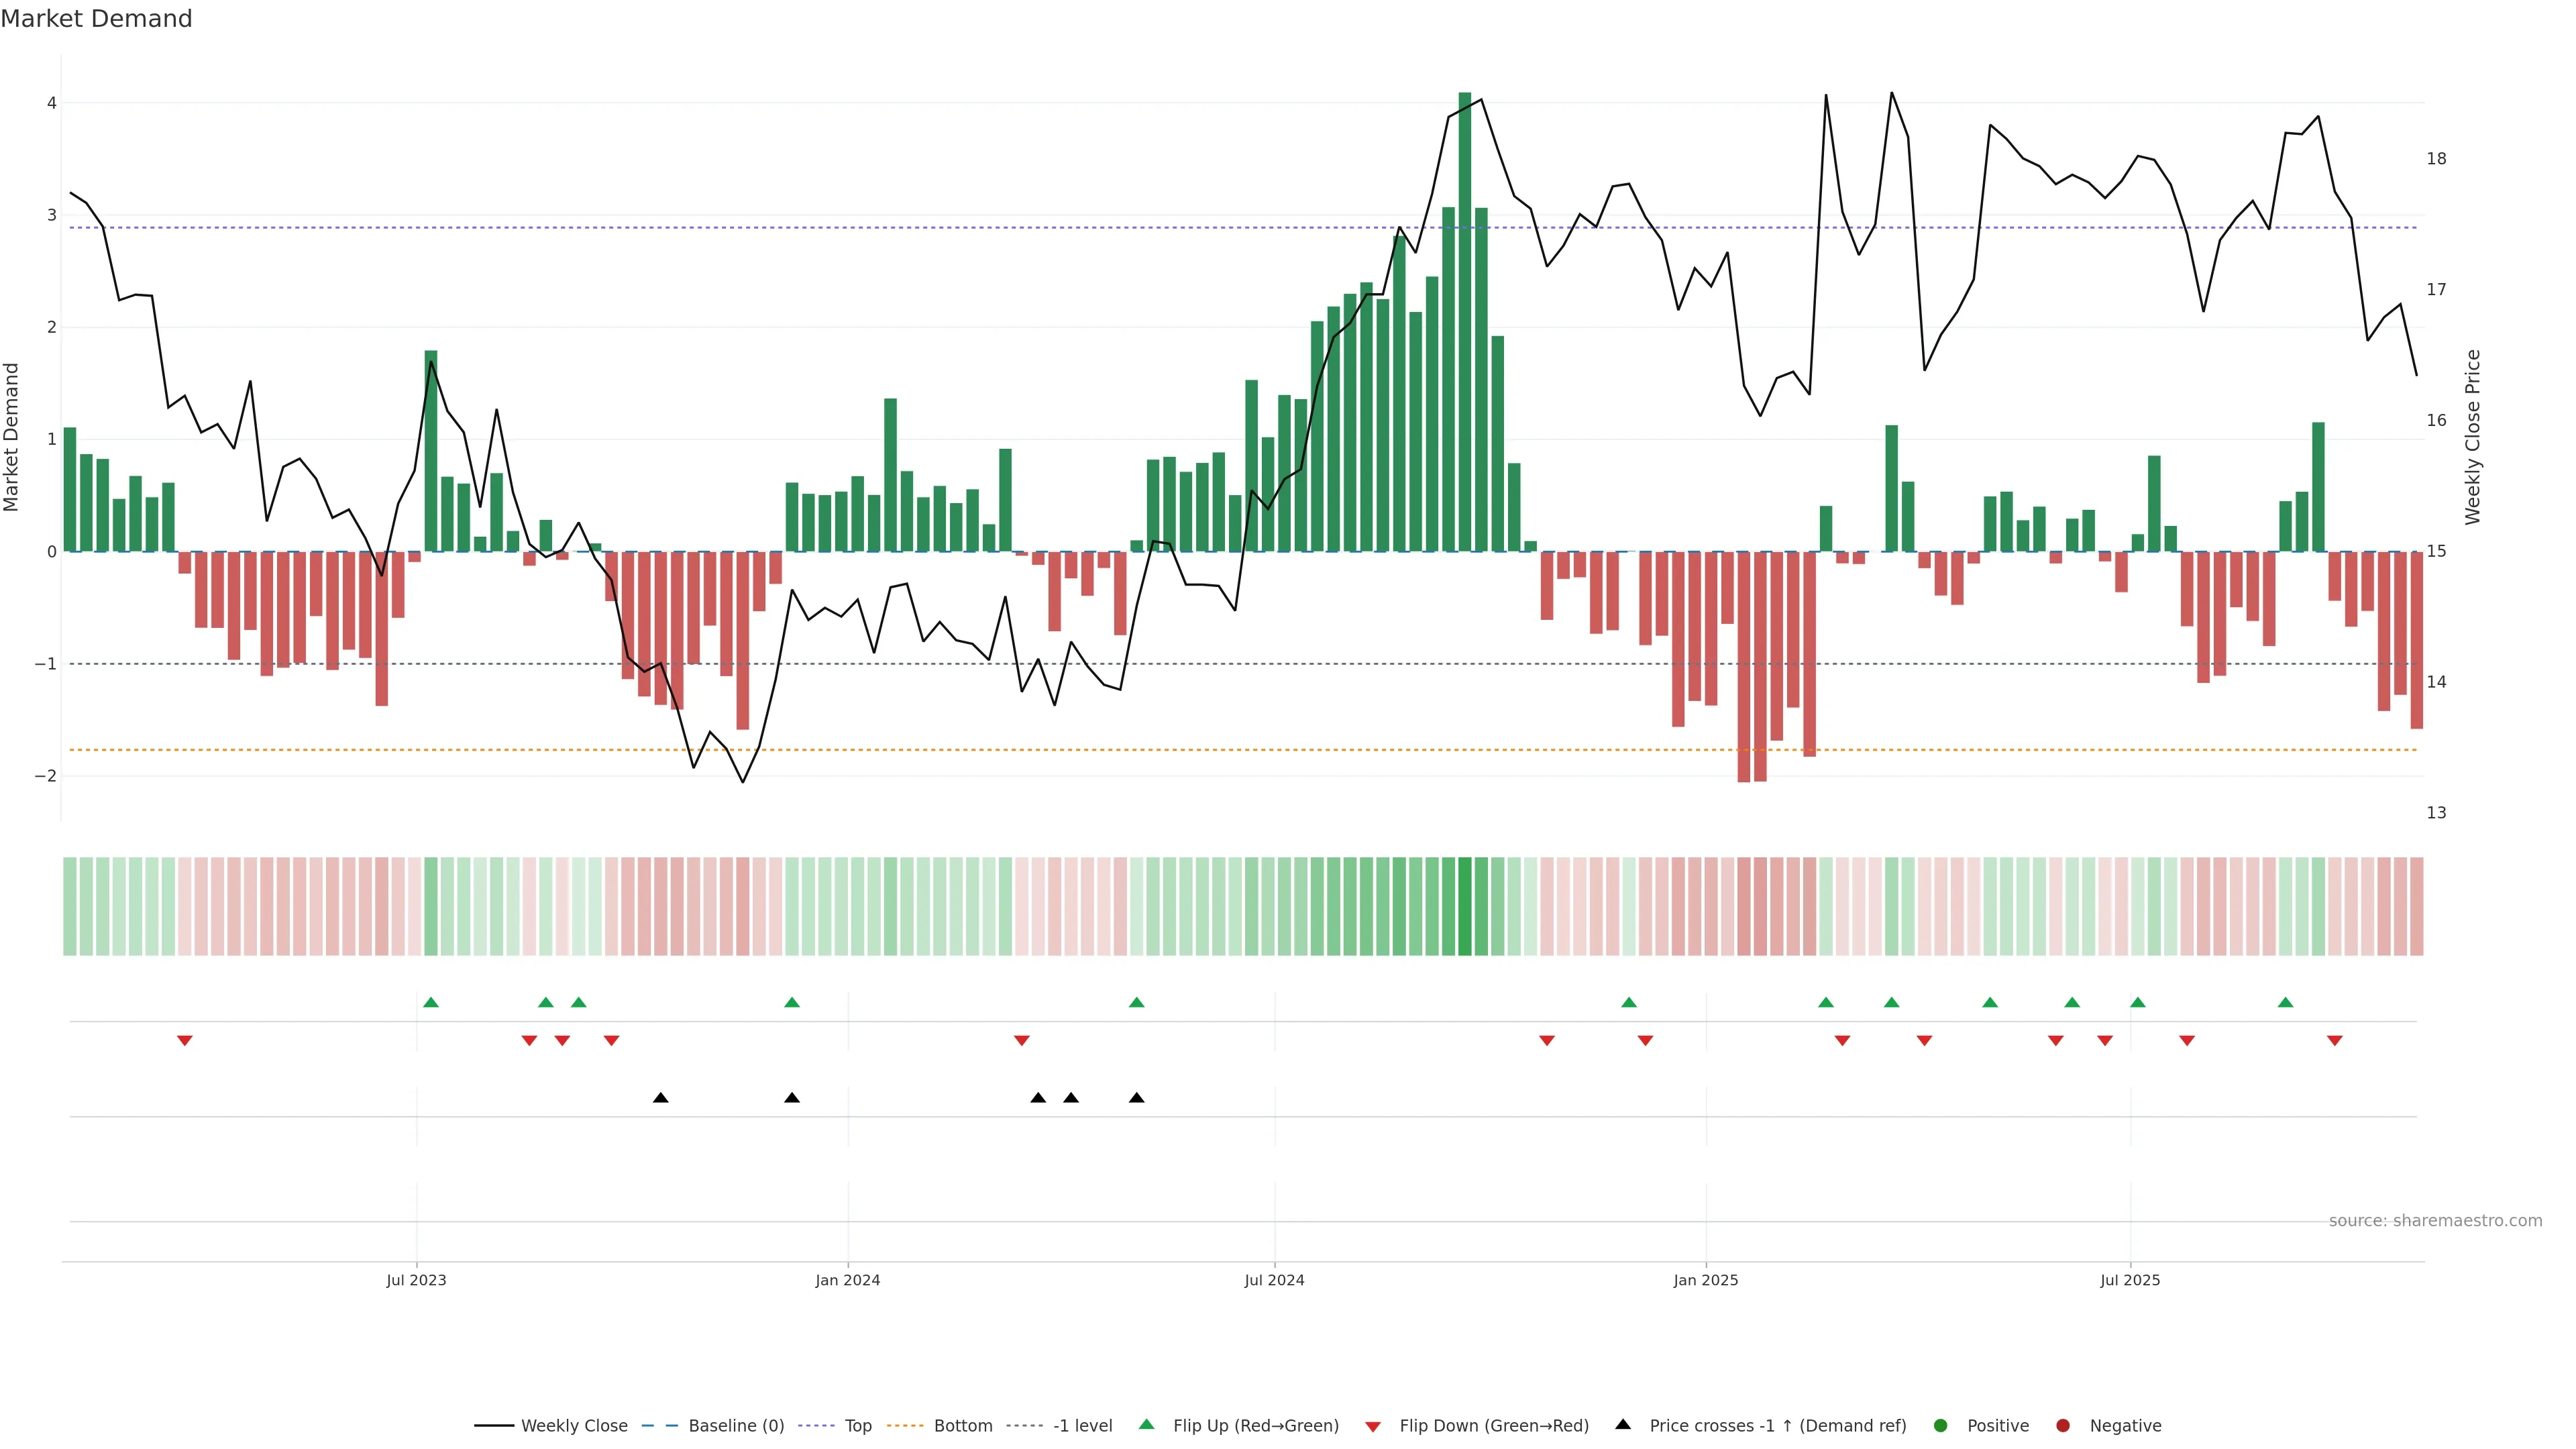Click the Market Demand chart title
The image size is (2576, 1449).
coord(96,19)
